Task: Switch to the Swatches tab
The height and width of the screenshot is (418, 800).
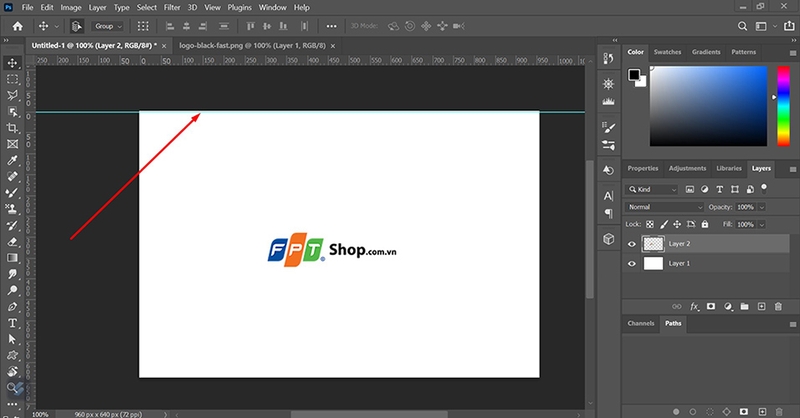Action: 667,52
